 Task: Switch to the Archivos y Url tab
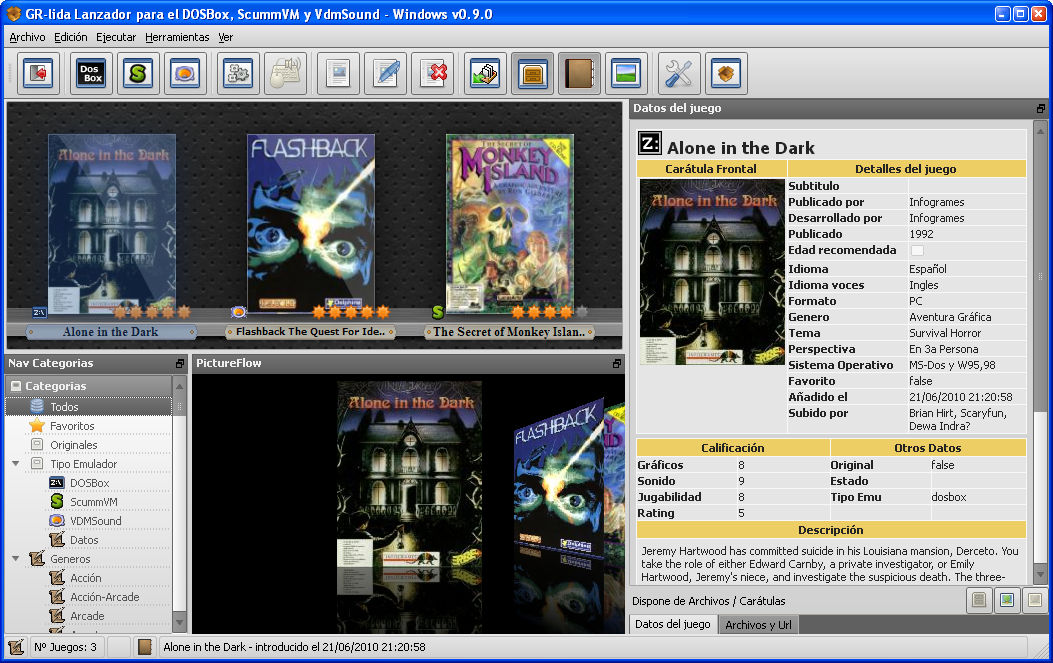coord(760,625)
